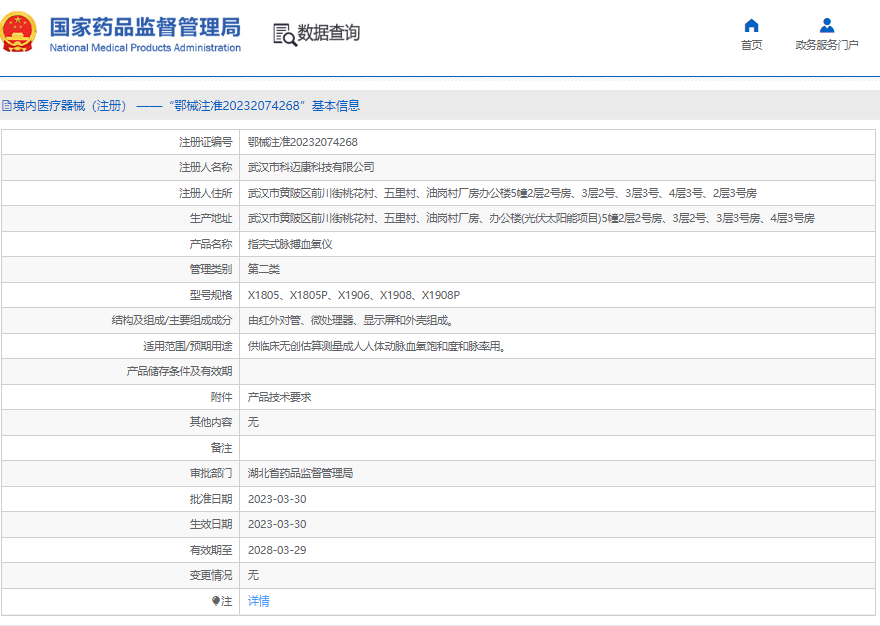Click the 其他内容 value 无
880x626 pixels.
point(253,422)
